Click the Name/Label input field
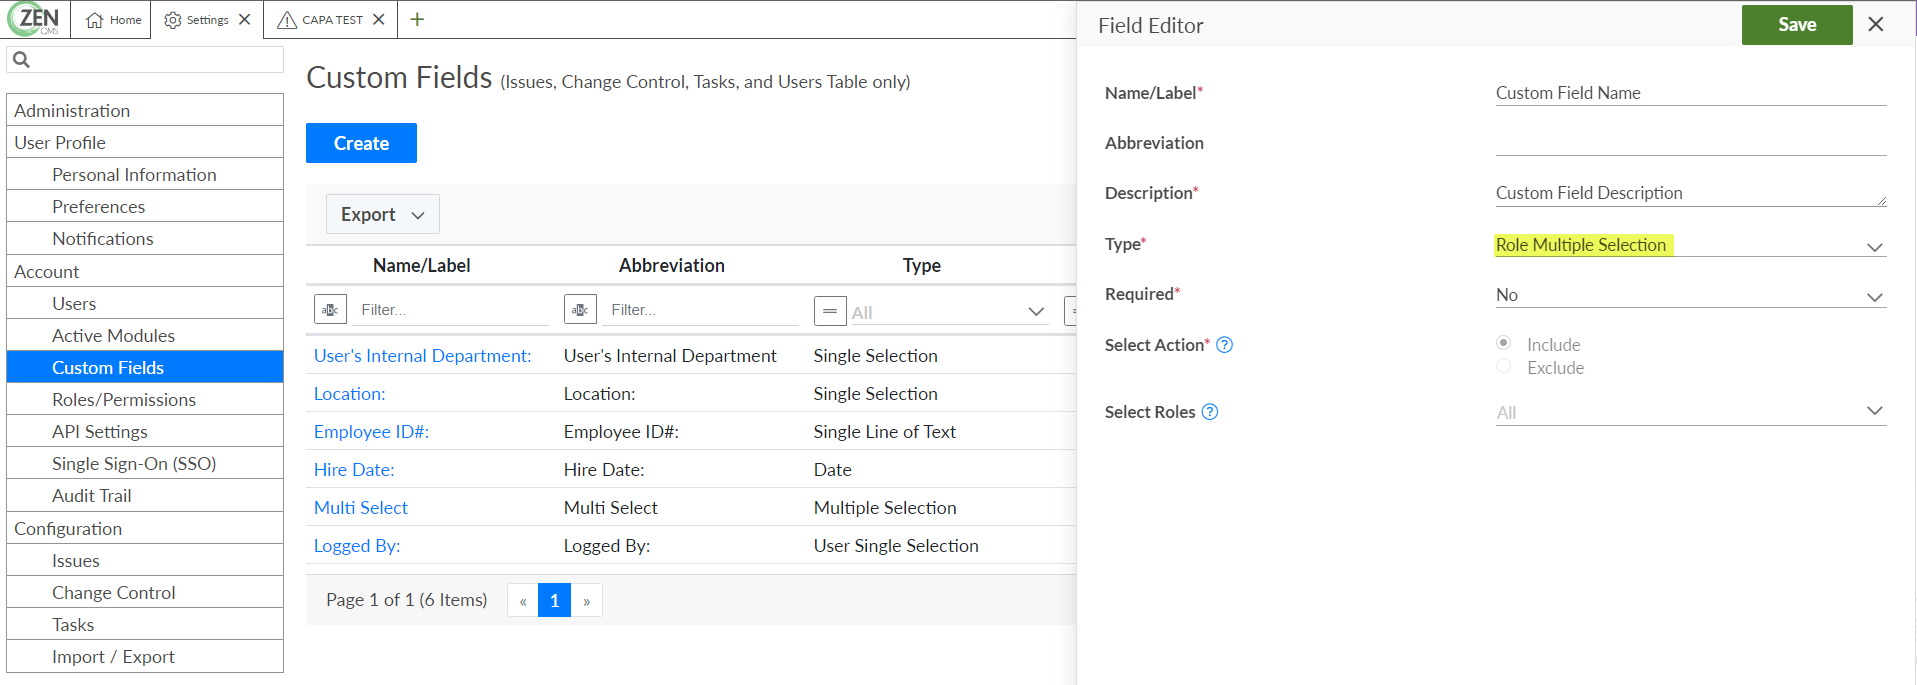Viewport: 1917px width, 685px height. pos(1690,93)
